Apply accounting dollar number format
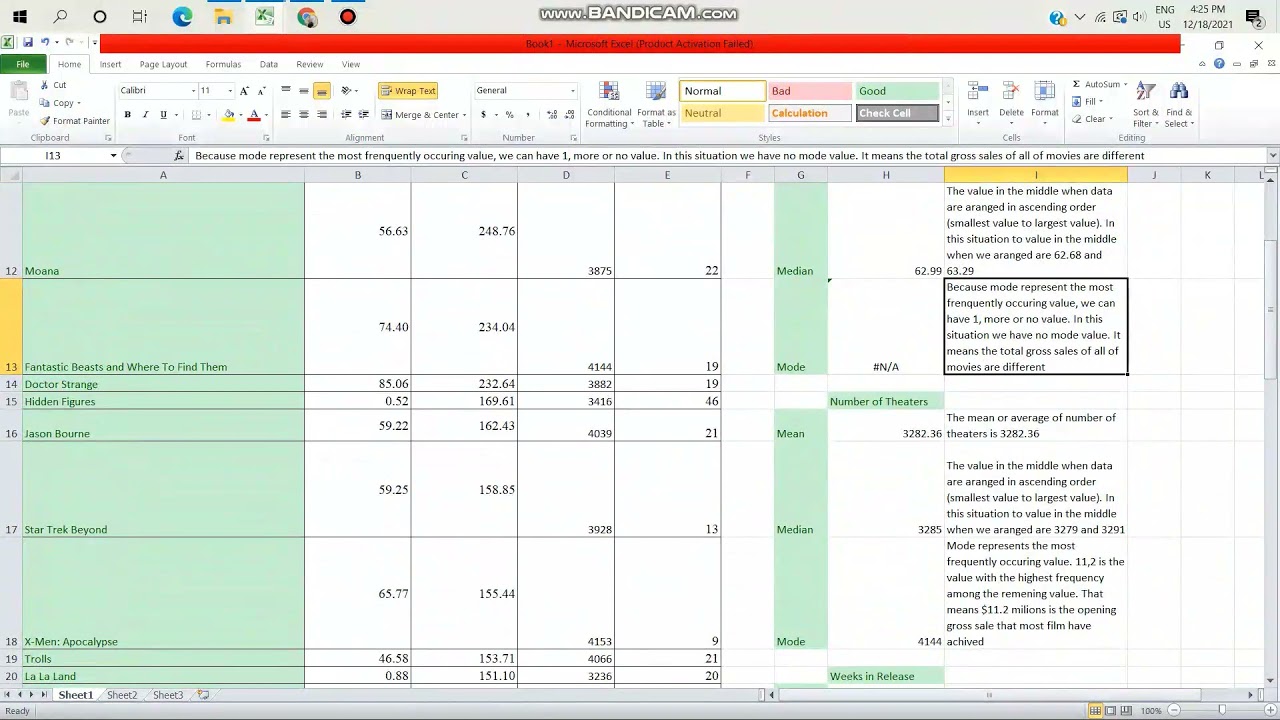This screenshot has width=1280, height=720. coord(483,115)
